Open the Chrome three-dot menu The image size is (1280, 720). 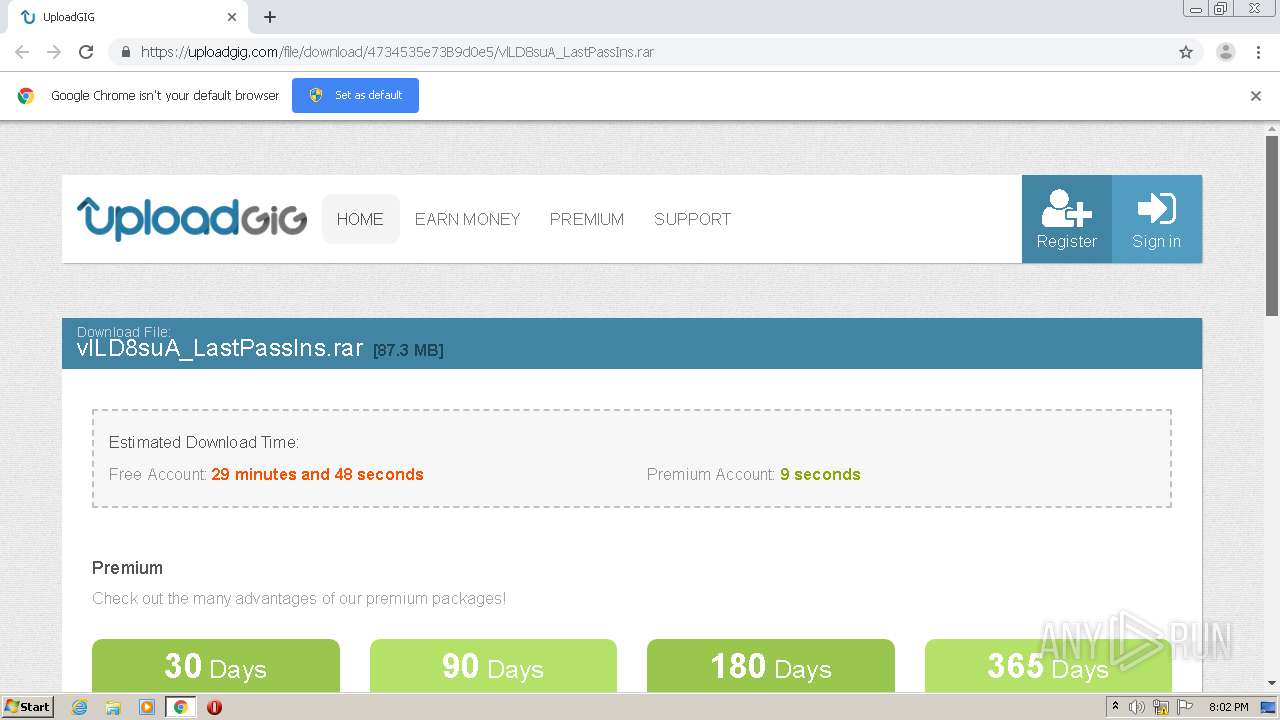(1258, 52)
